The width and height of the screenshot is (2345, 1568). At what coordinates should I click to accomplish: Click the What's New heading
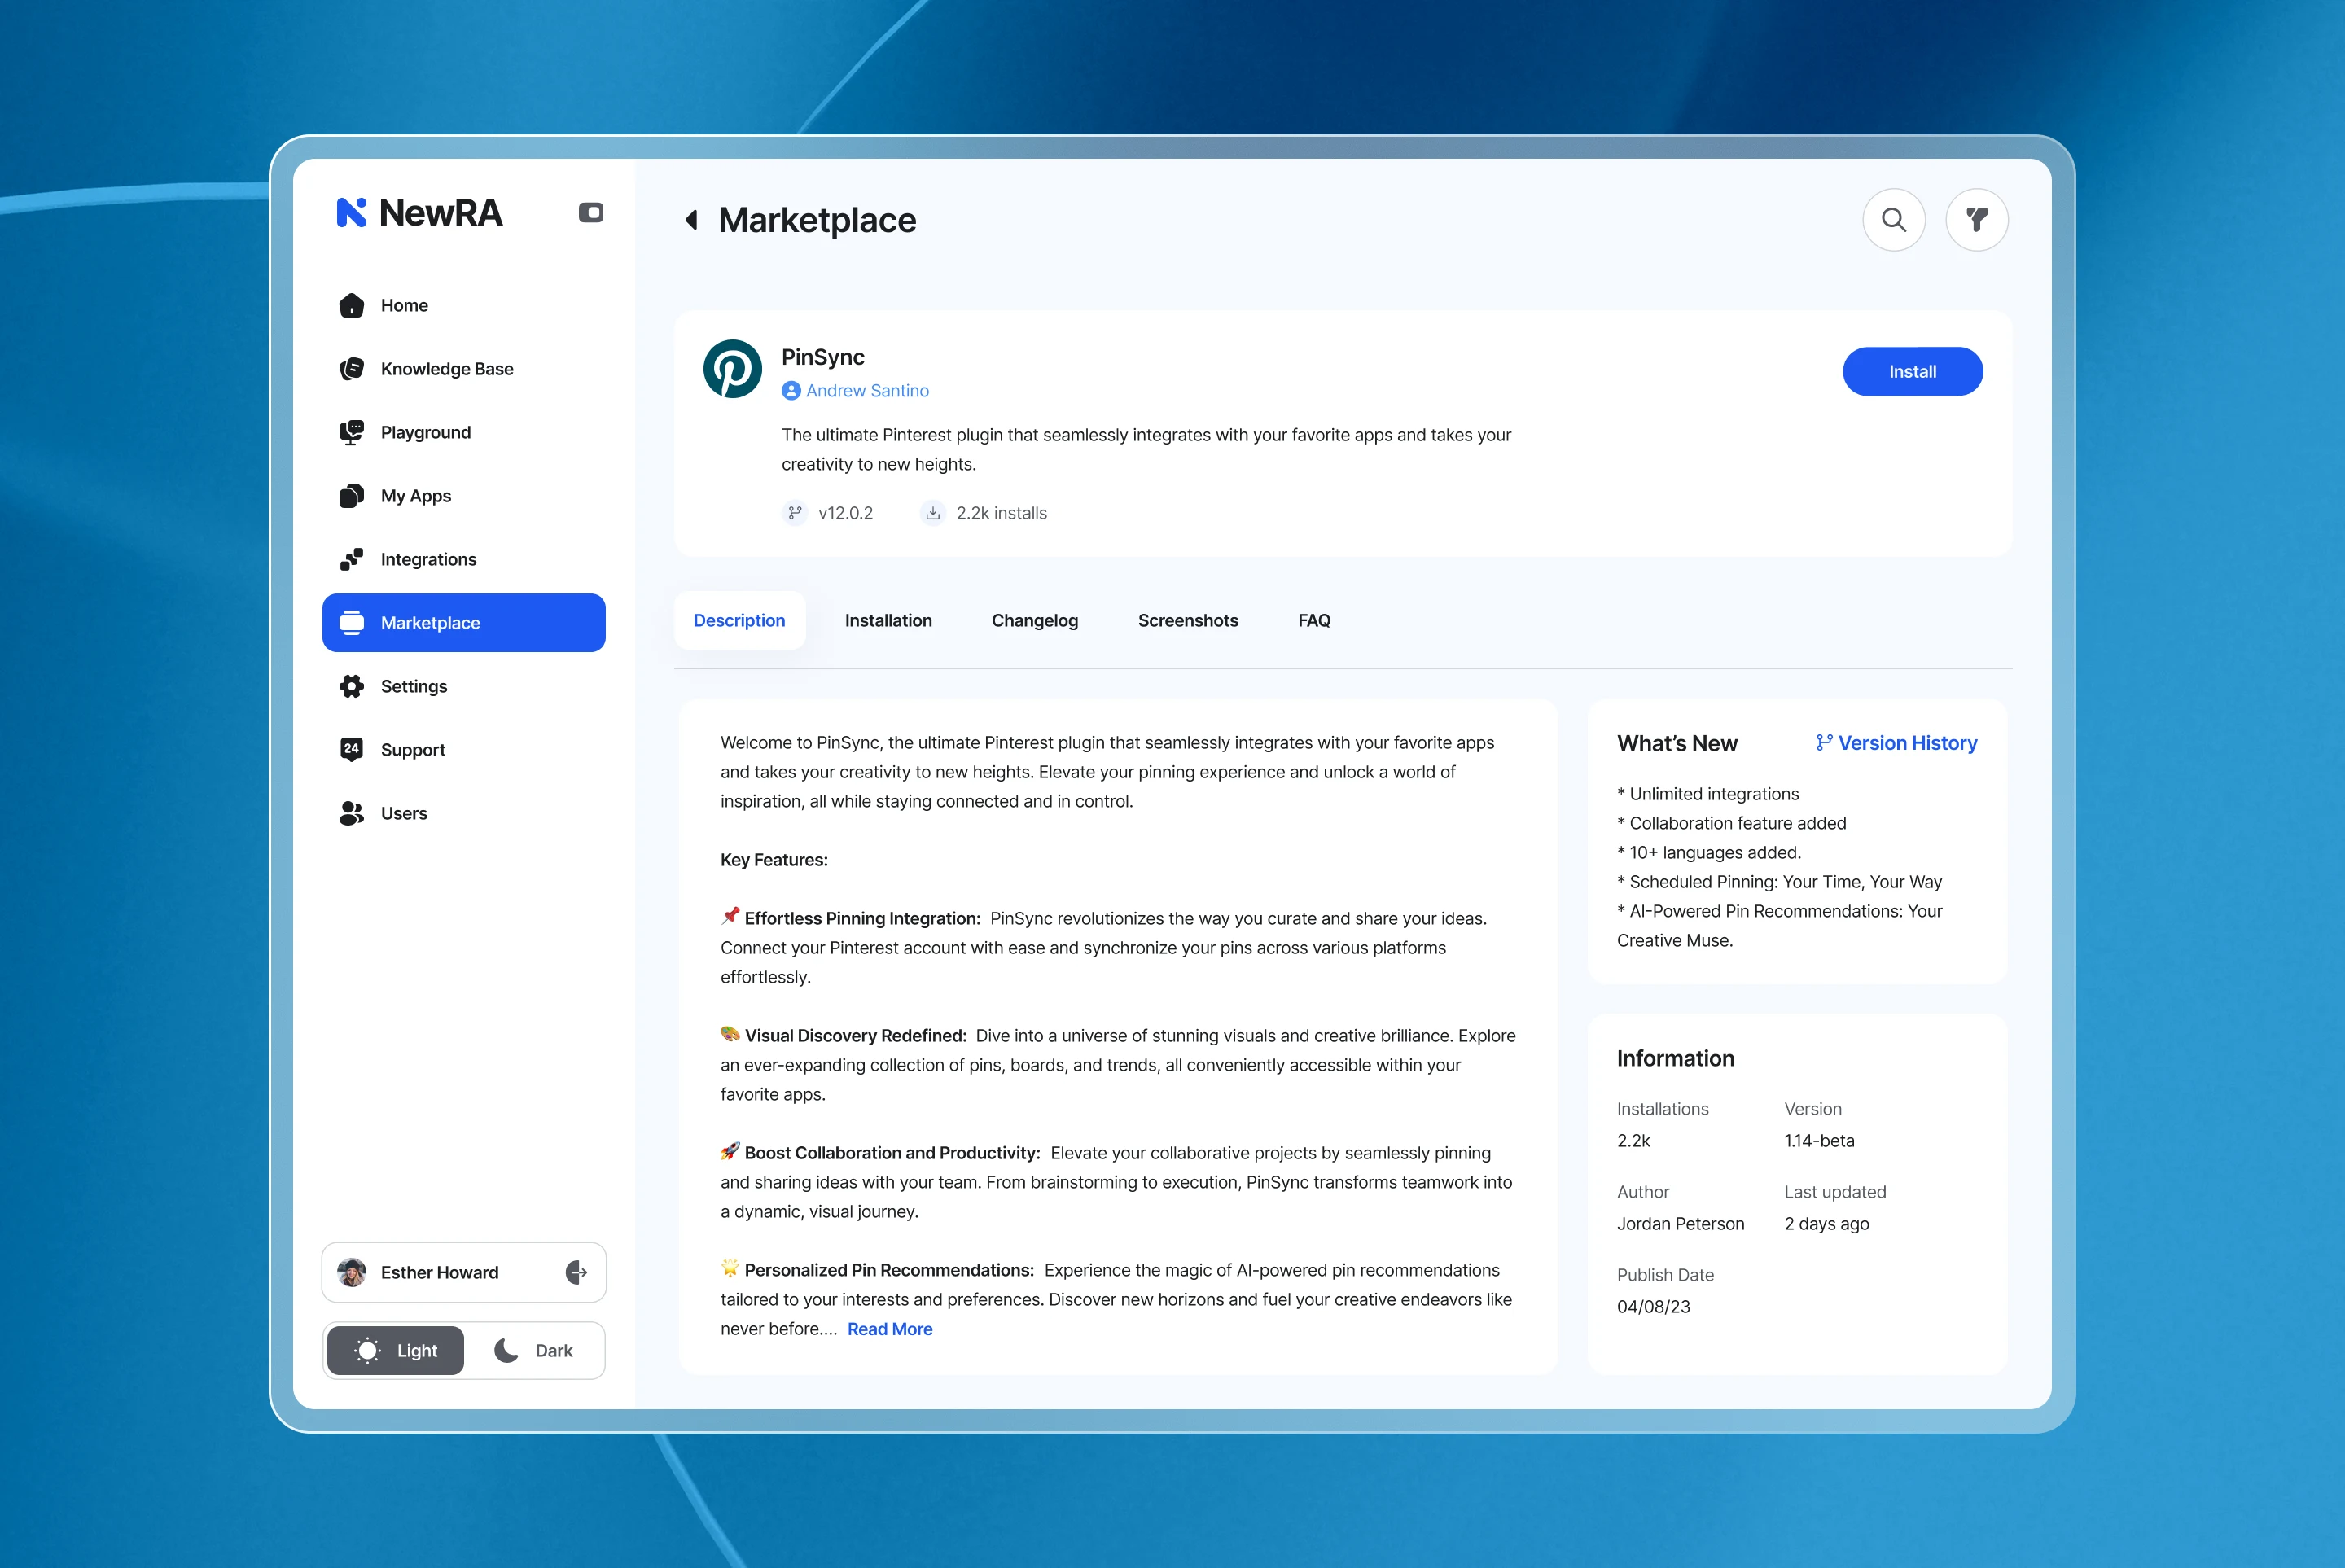[x=1677, y=743]
